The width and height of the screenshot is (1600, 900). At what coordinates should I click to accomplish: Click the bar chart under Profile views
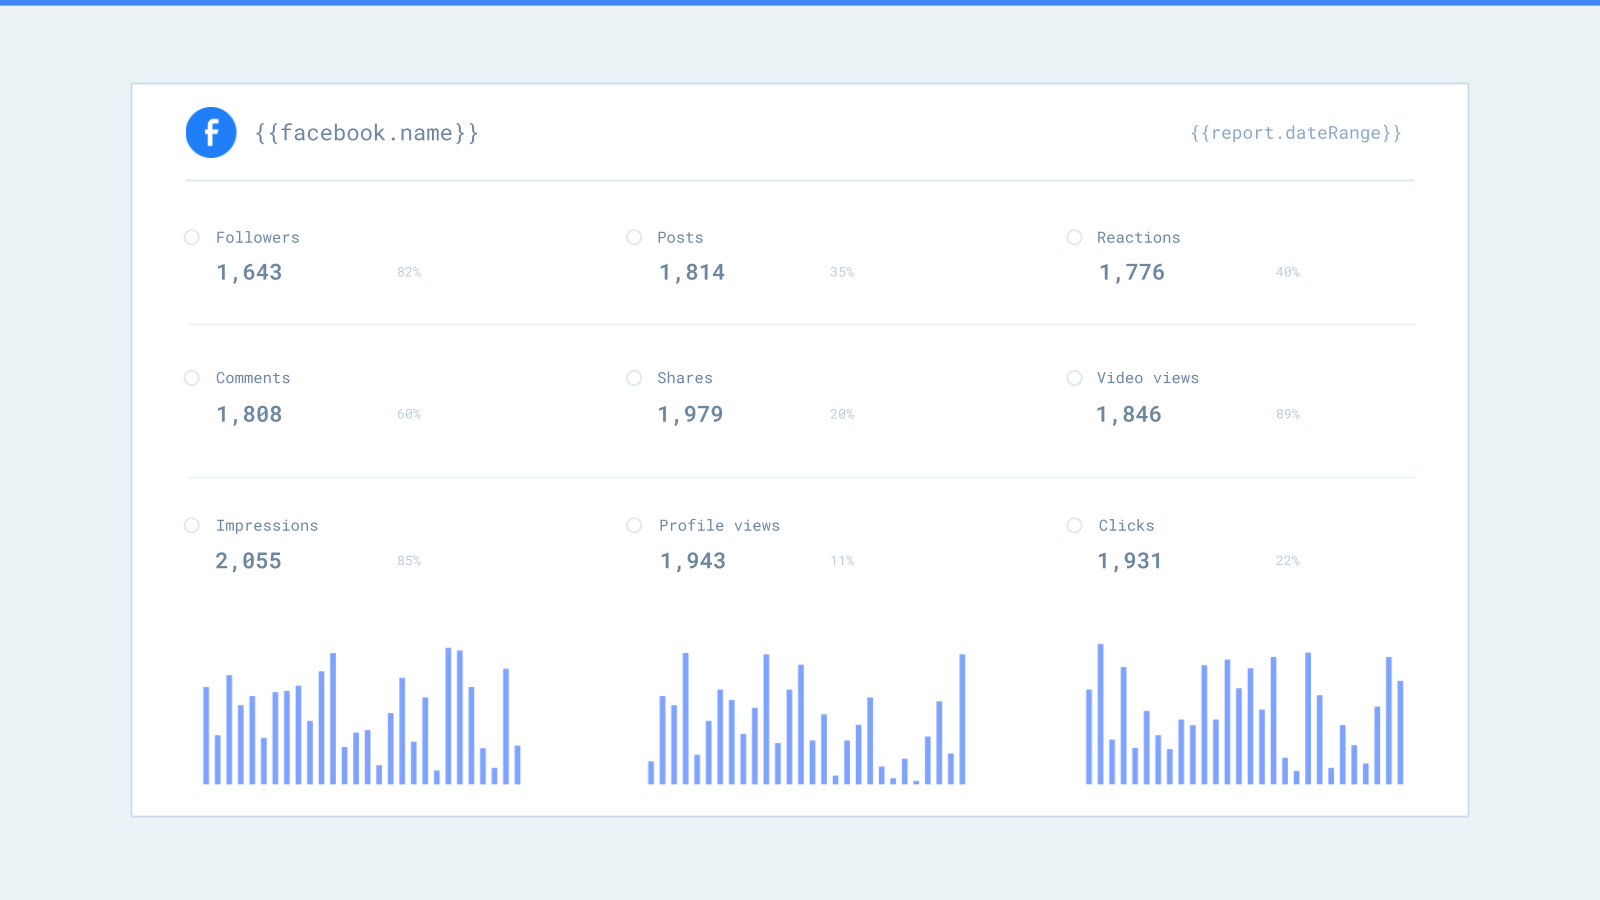pyautogui.click(x=807, y=718)
